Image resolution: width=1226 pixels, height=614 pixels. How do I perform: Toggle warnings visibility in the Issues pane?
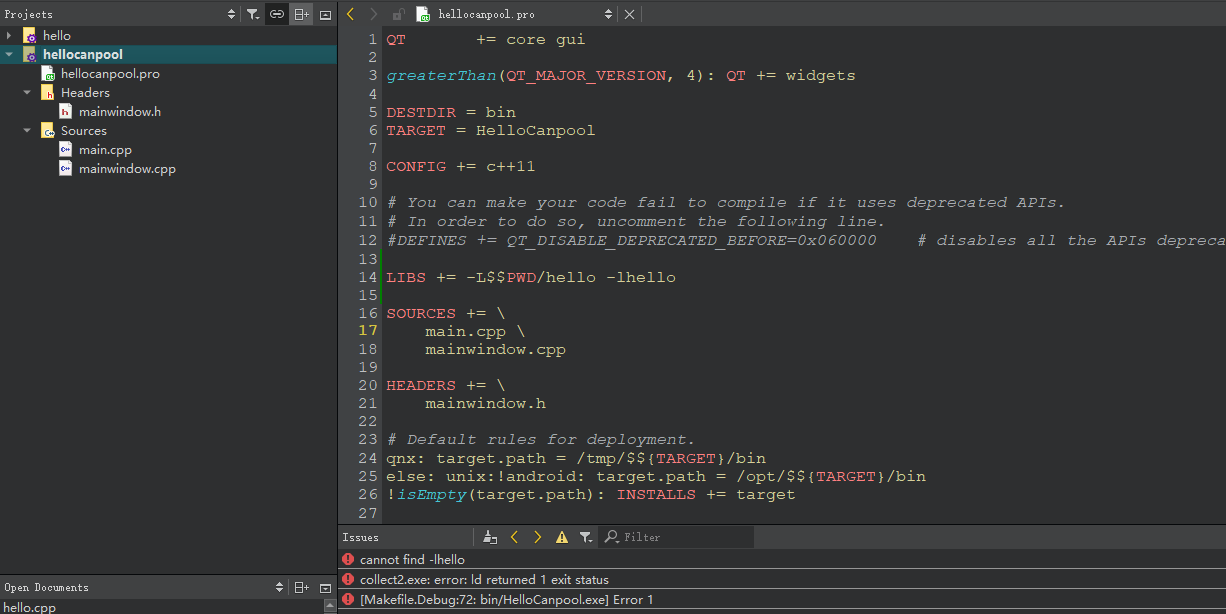[562, 537]
